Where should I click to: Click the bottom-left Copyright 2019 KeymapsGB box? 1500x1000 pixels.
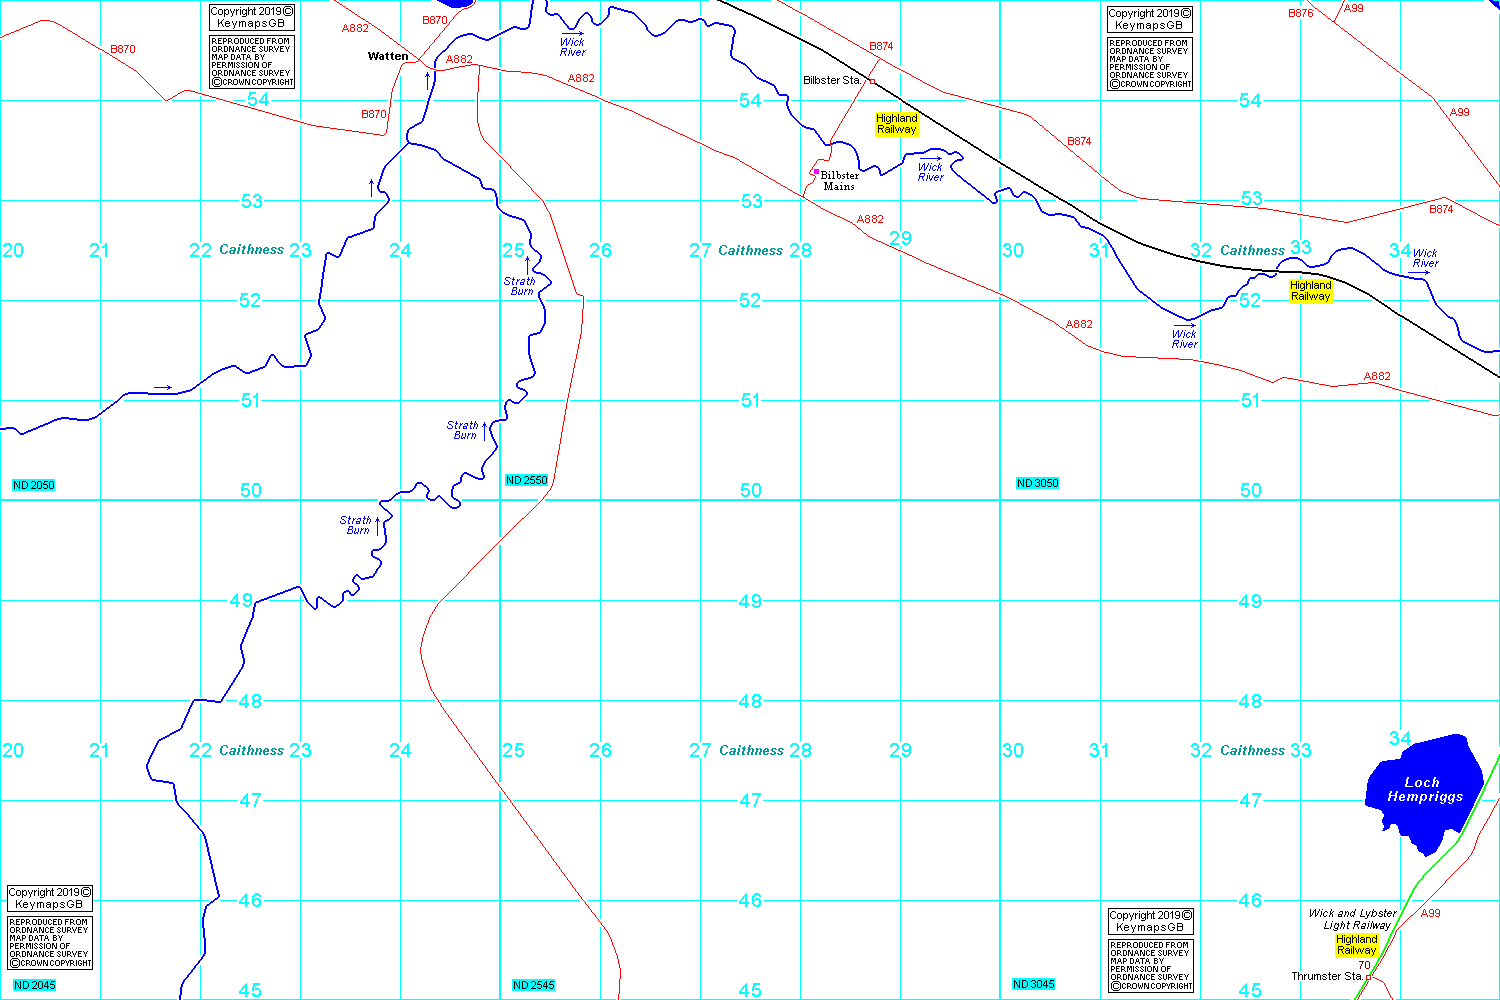[50, 898]
